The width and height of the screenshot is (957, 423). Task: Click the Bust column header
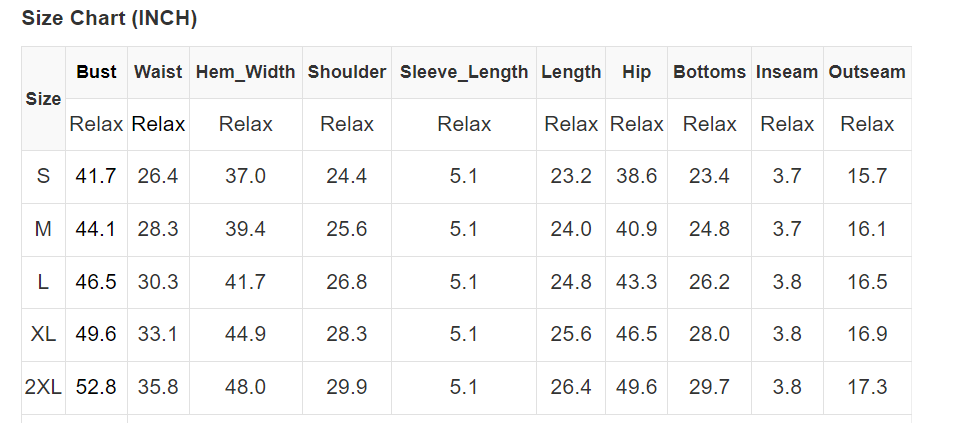pyautogui.click(x=96, y=72)
